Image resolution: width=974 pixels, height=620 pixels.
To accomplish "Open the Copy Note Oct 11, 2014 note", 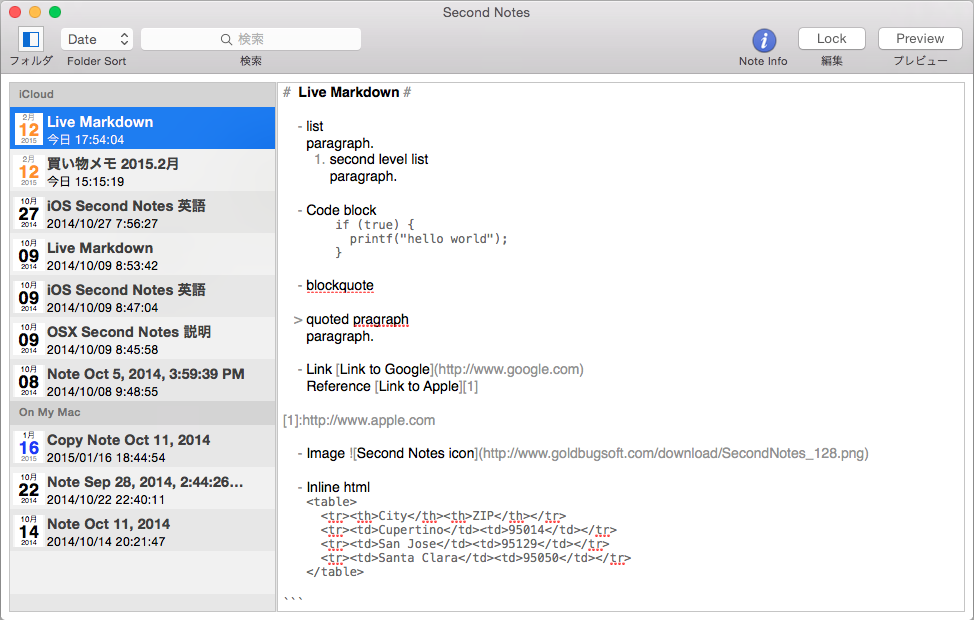I will [x=142, y=446].
